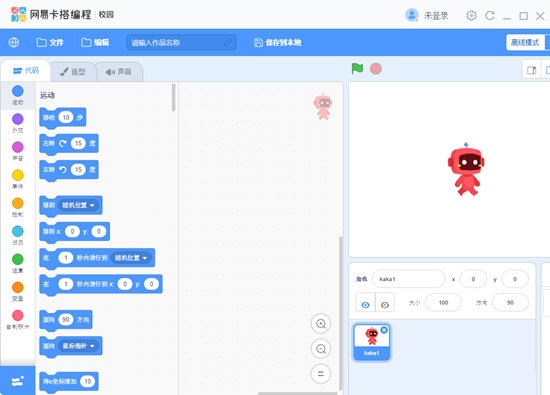The width and height of the screenshot is (550, 395).
Task: Select the blue 运动 category circle
Action: [x=18, y=91]
